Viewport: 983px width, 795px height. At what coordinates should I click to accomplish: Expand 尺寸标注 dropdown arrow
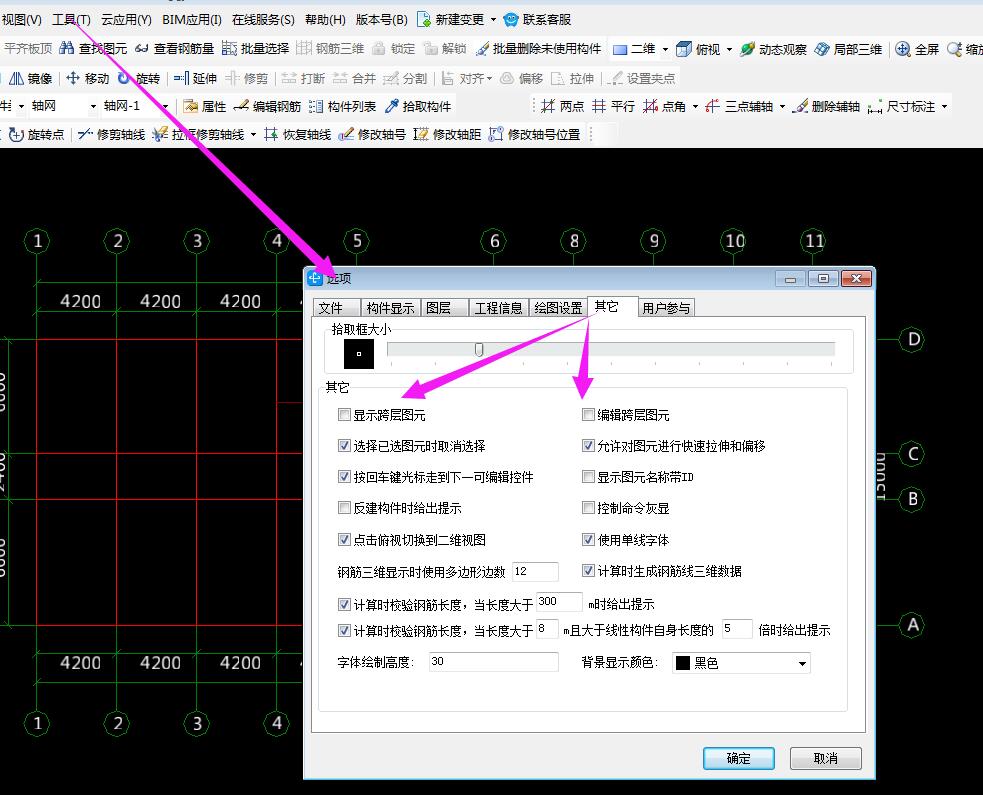(x=944, y=107)
